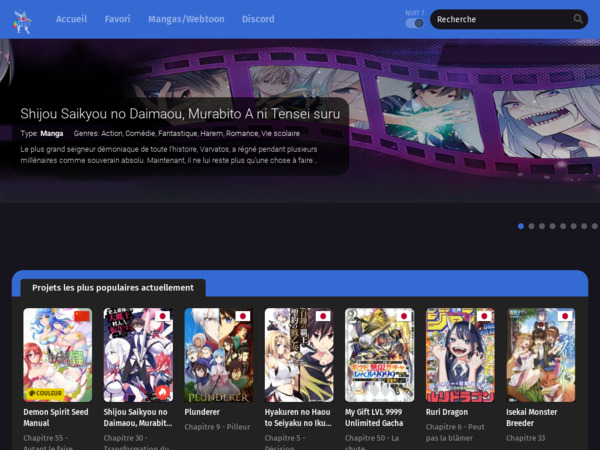Select seventh carousel dot indicator
The image size is (600, 450).
pos(584,226)
